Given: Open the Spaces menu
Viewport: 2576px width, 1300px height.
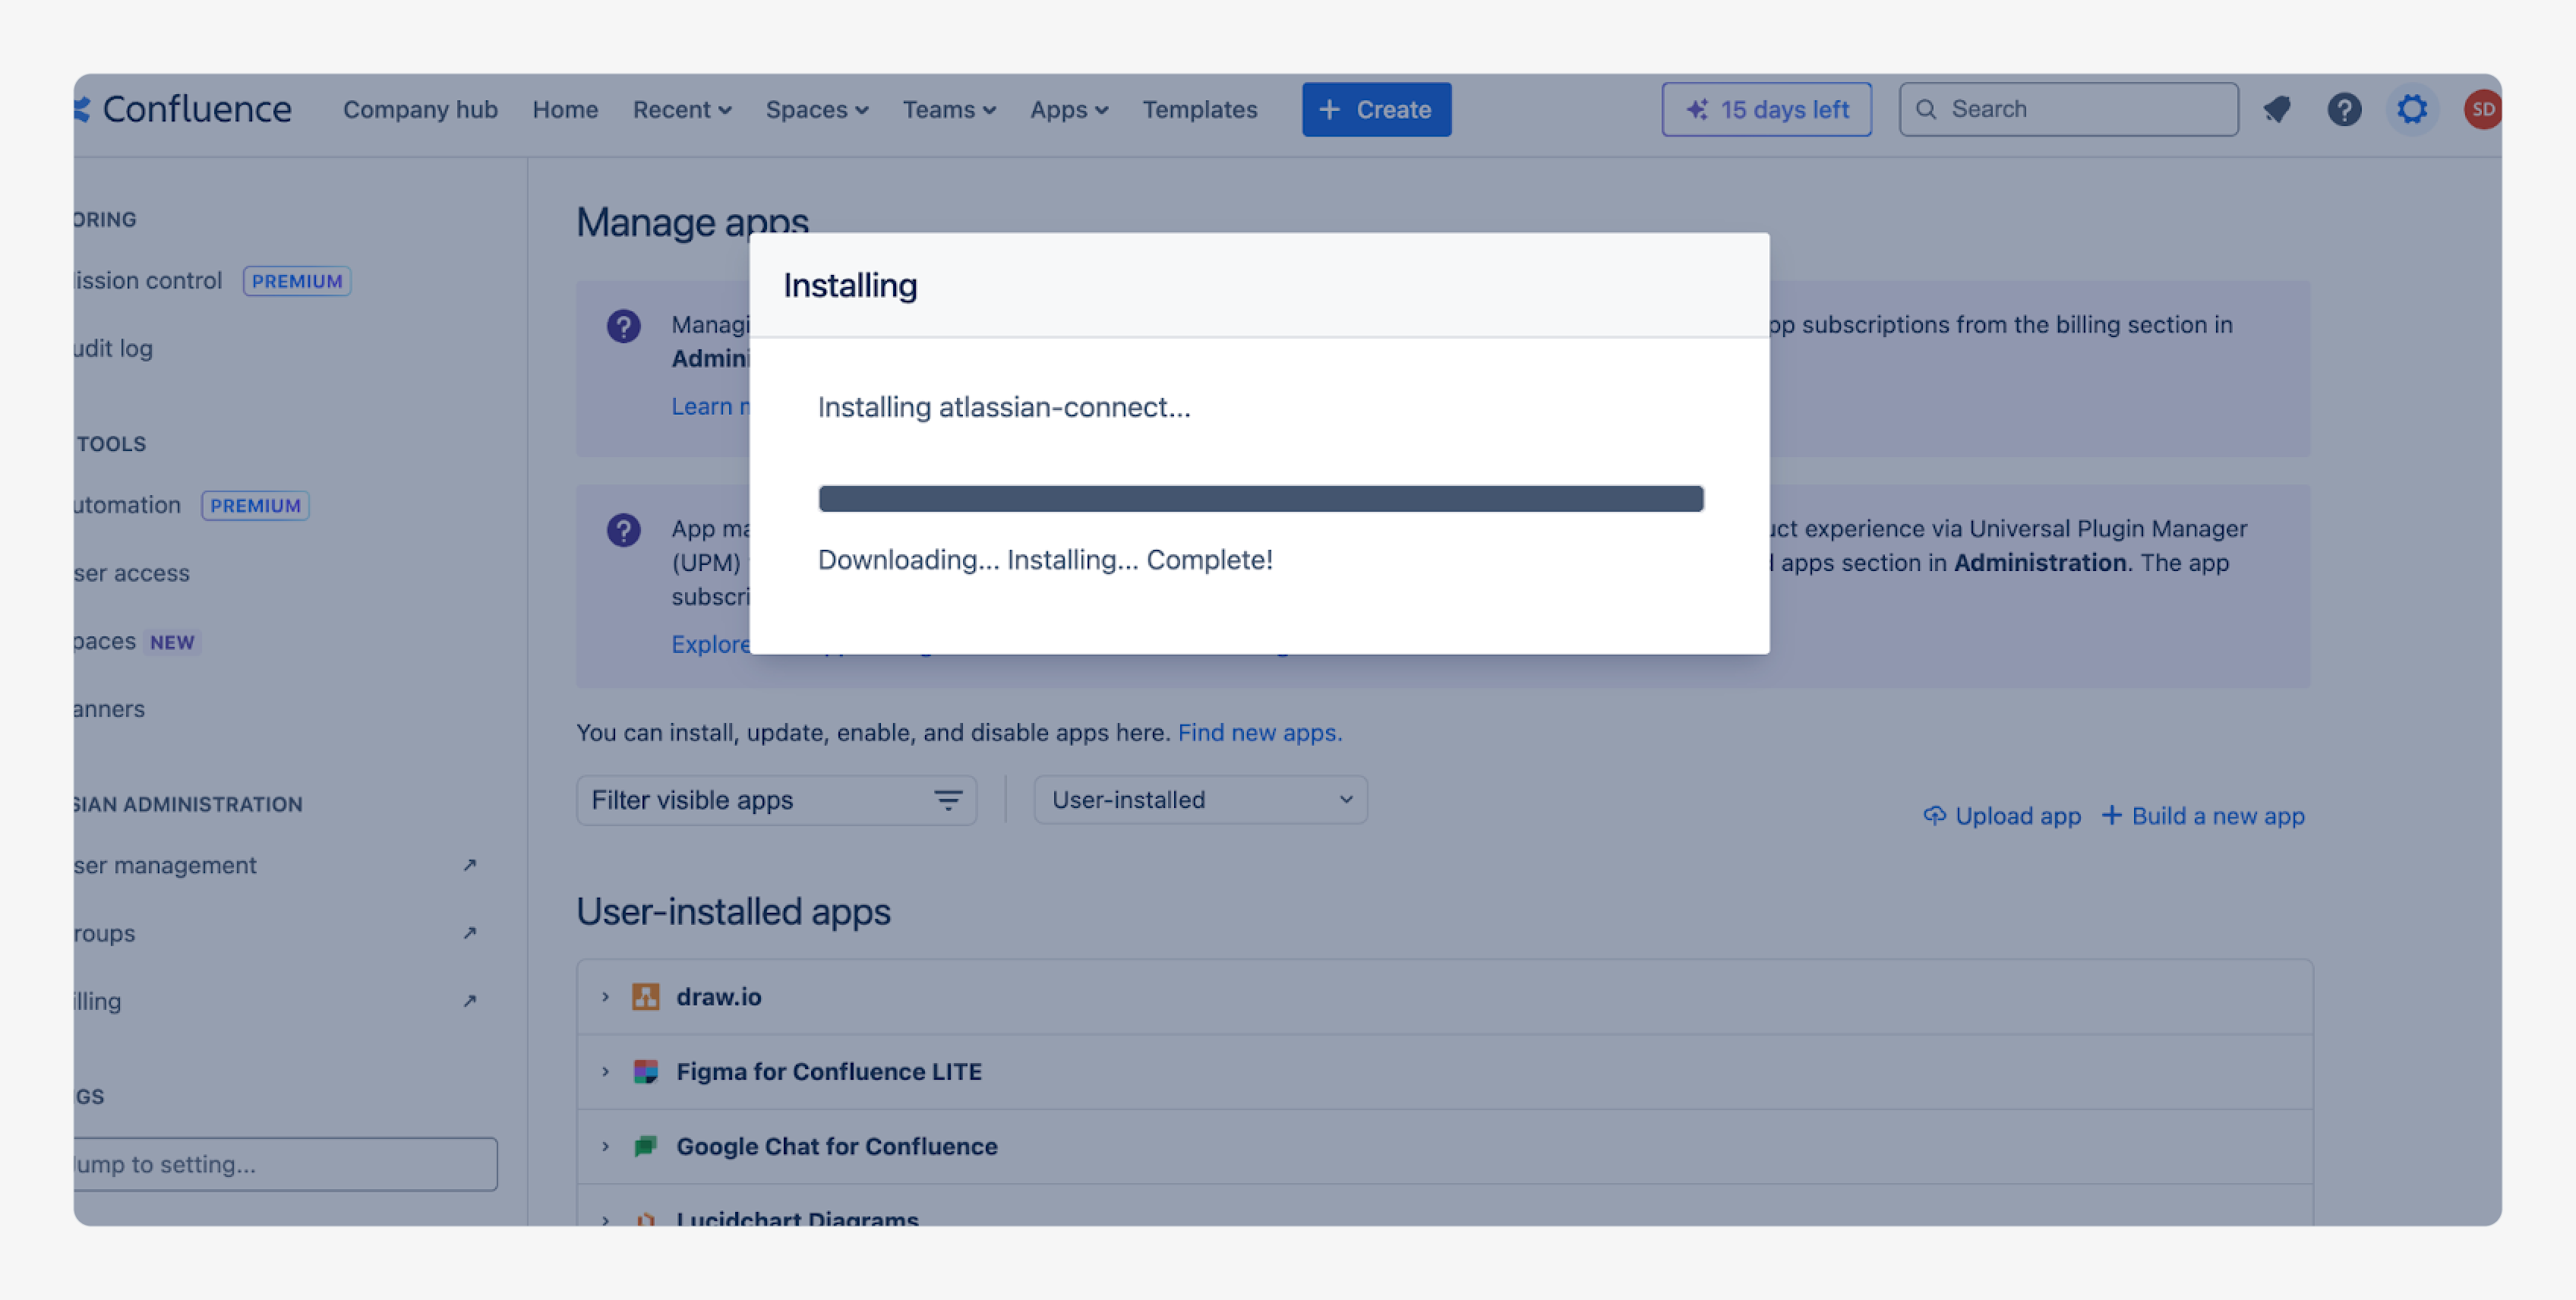Looking at the screenshot, I should pyautogui.click(x=816, y=110).
